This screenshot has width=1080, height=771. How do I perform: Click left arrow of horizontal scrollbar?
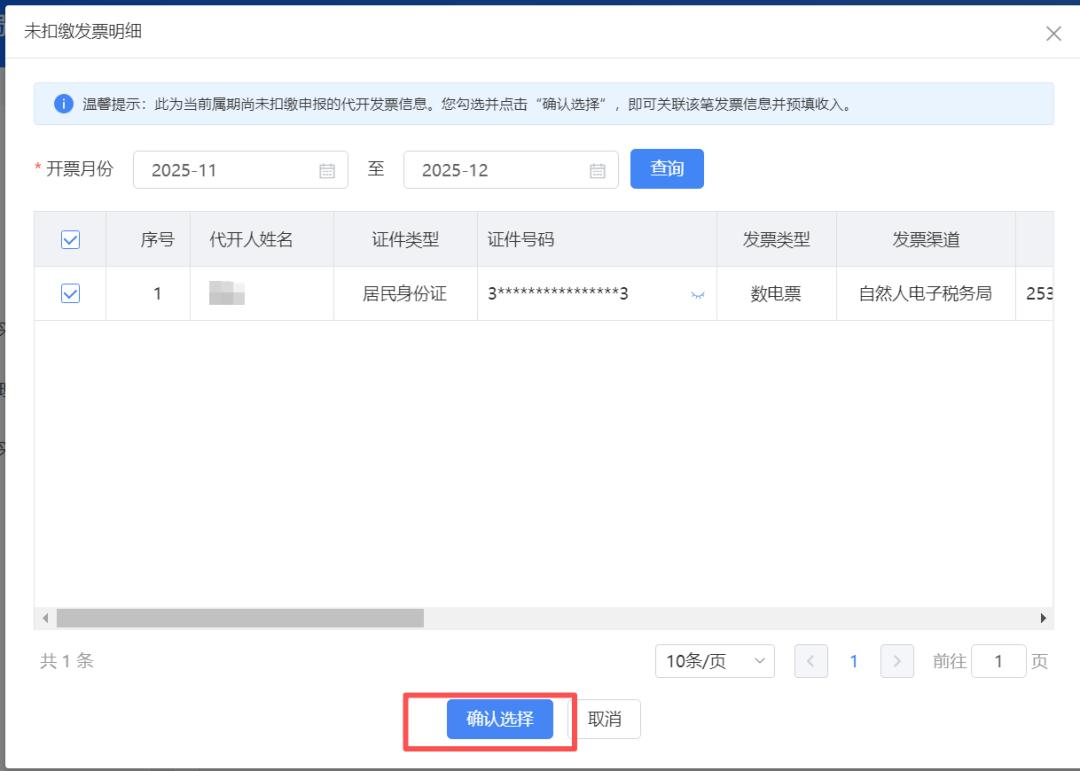tap(44, 618)
